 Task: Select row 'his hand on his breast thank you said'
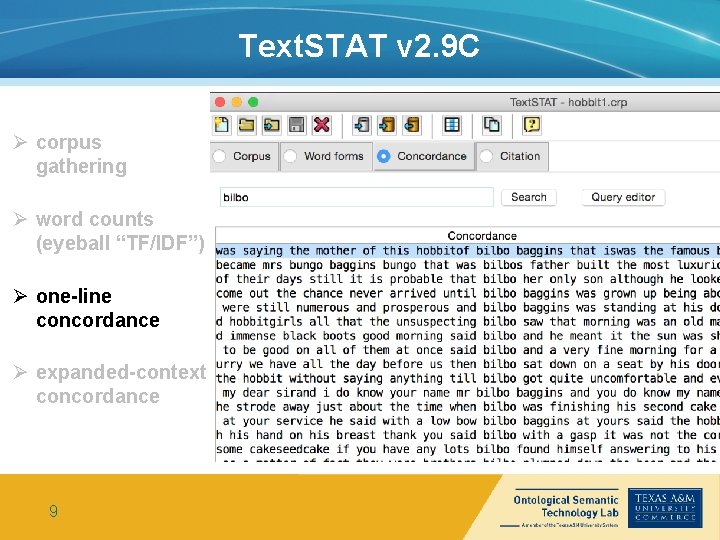coord(467,435)
